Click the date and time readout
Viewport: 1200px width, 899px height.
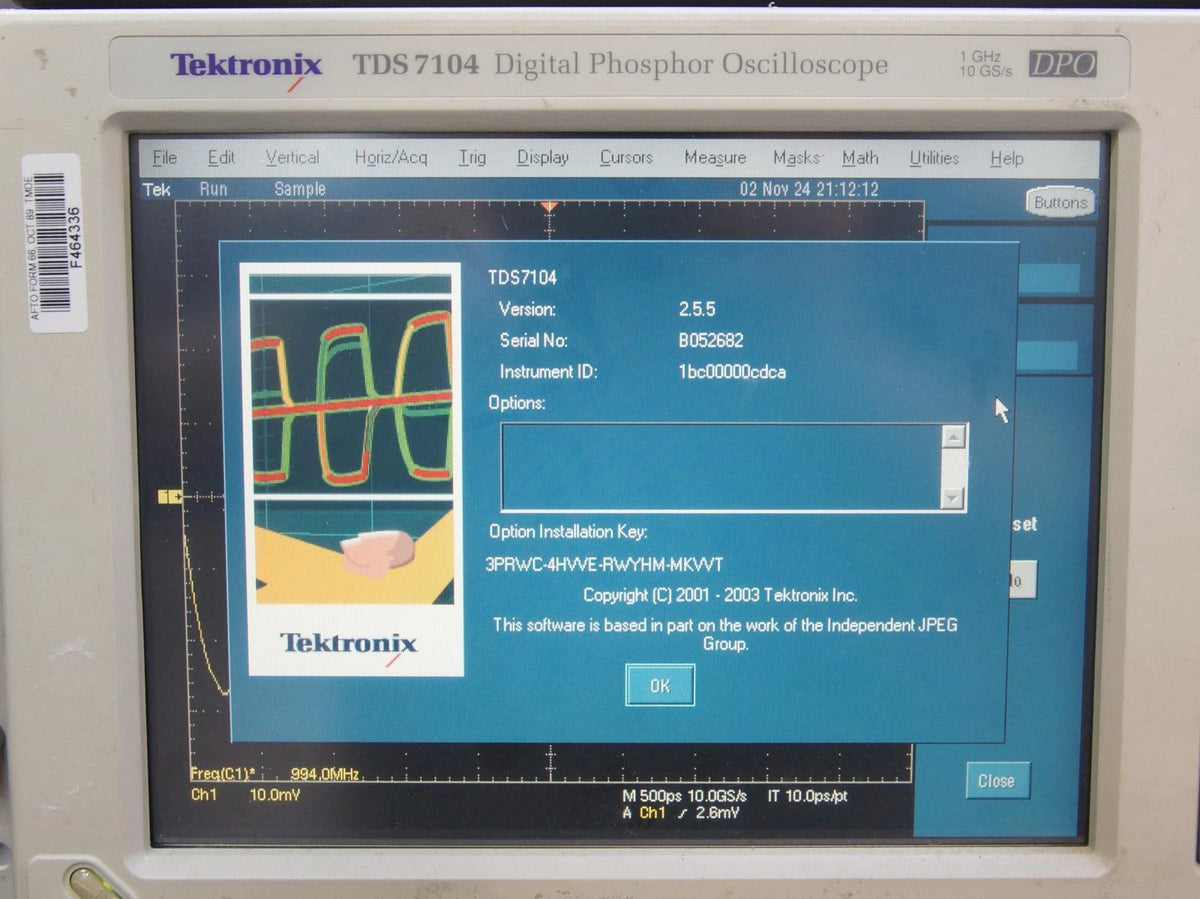809,189
